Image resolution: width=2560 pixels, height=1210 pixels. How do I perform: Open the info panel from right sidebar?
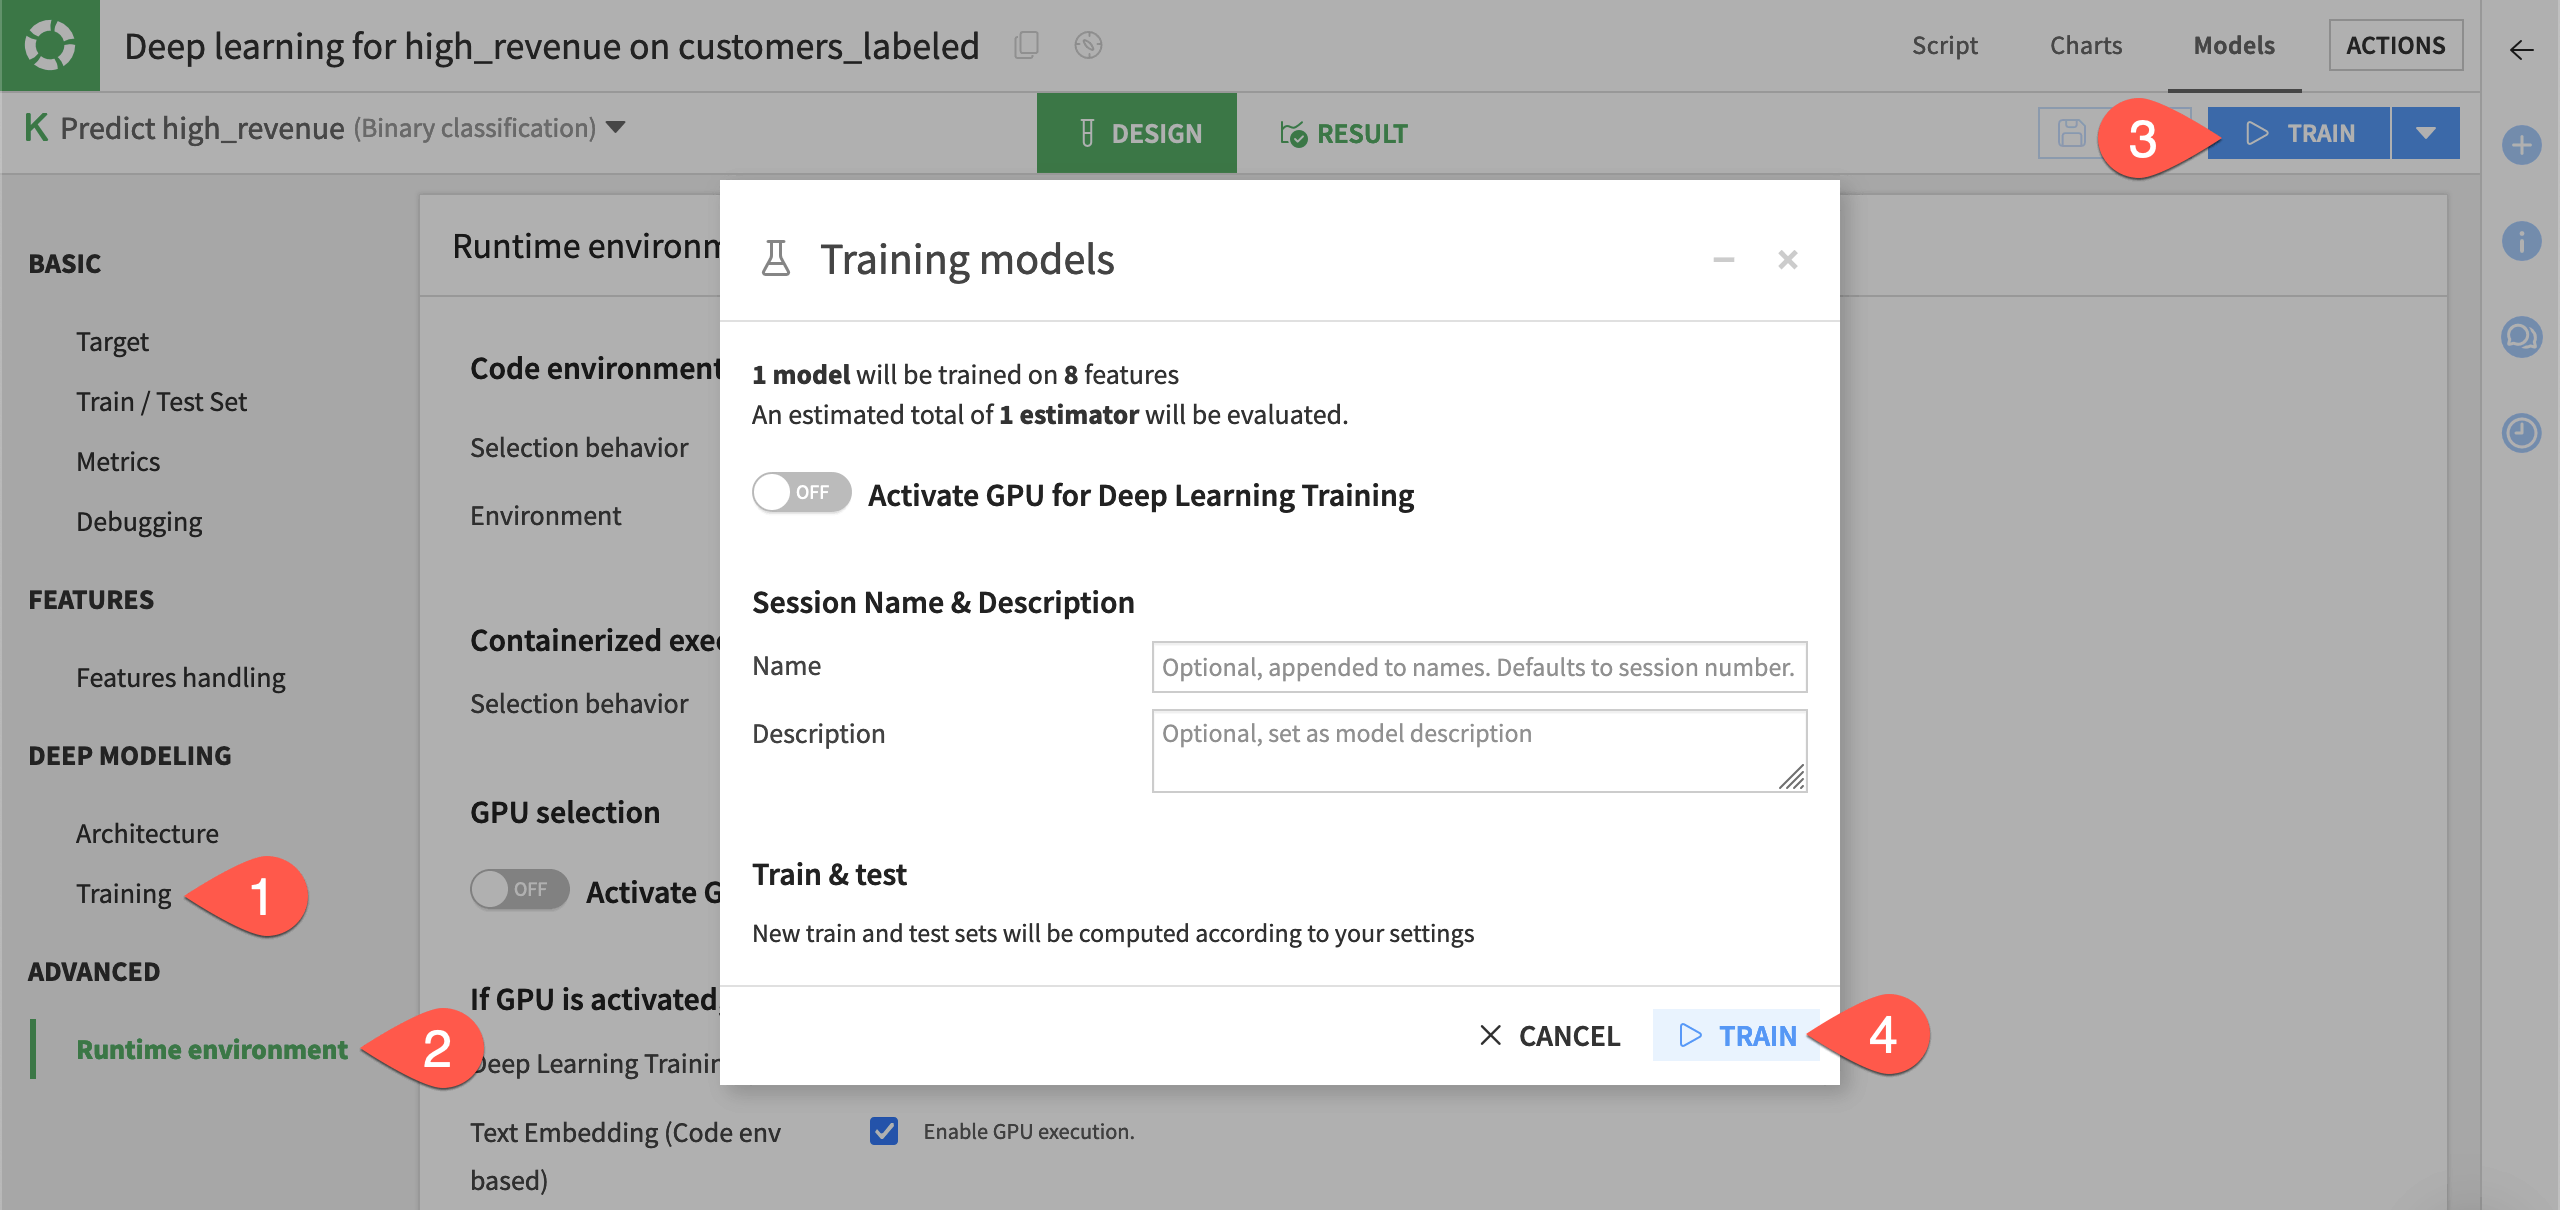click(2522, 240)
